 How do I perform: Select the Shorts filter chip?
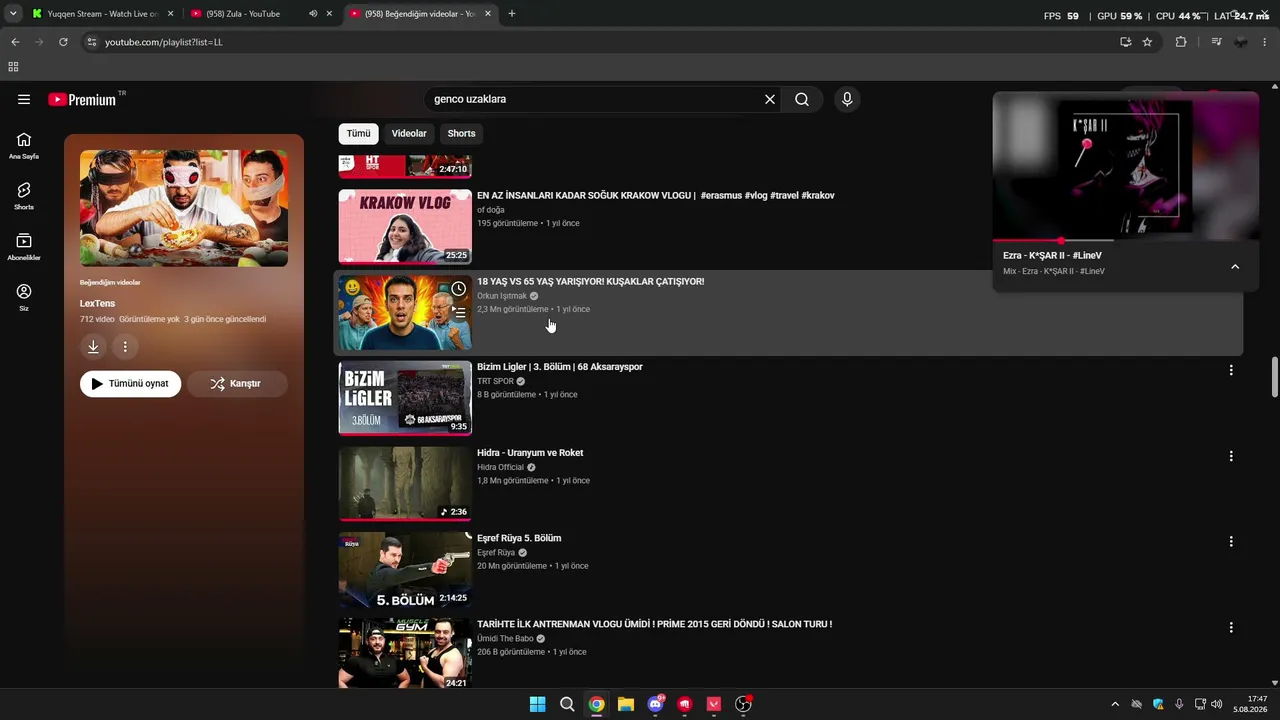pos(461,133)
